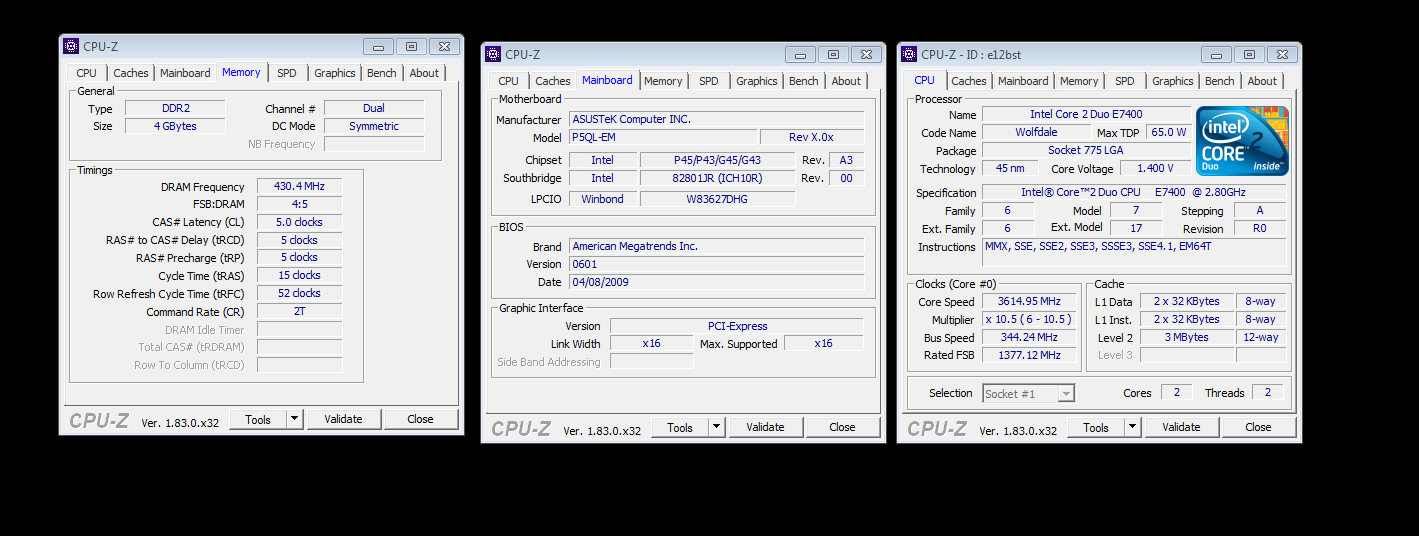This screenshot has height=536, width=1419.
Task: Click Validate button in Memory window
Action: [x=343, y=419]
